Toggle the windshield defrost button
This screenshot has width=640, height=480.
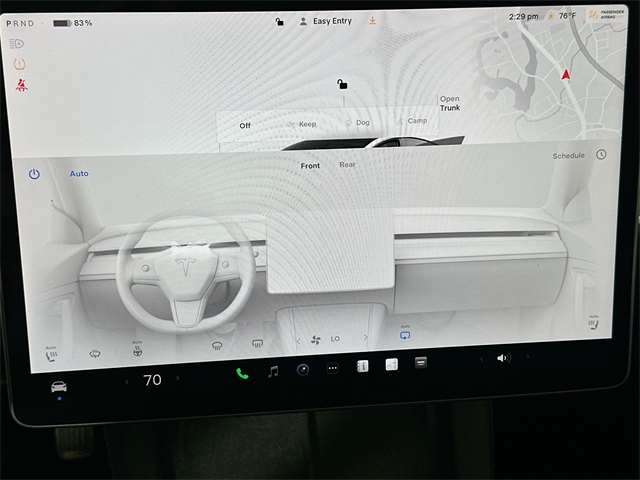coord(95,353)
